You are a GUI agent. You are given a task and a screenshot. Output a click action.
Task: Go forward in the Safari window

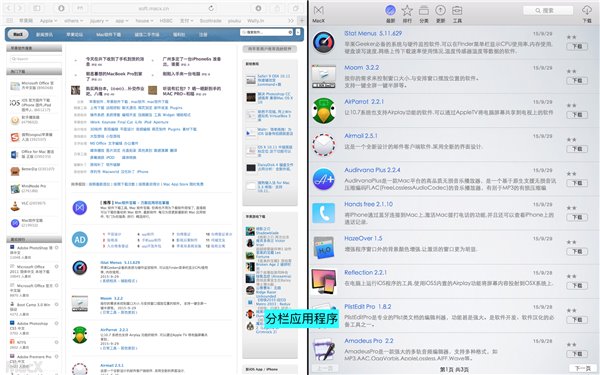[x=19, y=8]
